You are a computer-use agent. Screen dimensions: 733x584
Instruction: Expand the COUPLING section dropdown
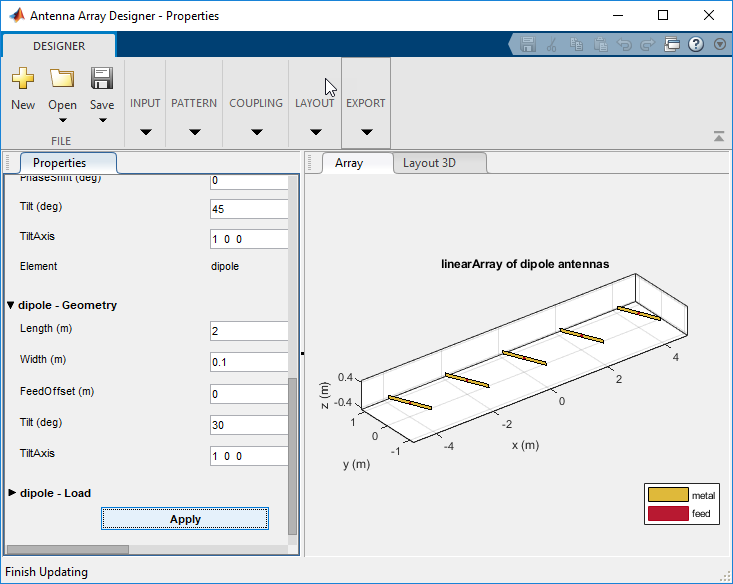pos(257,132)
